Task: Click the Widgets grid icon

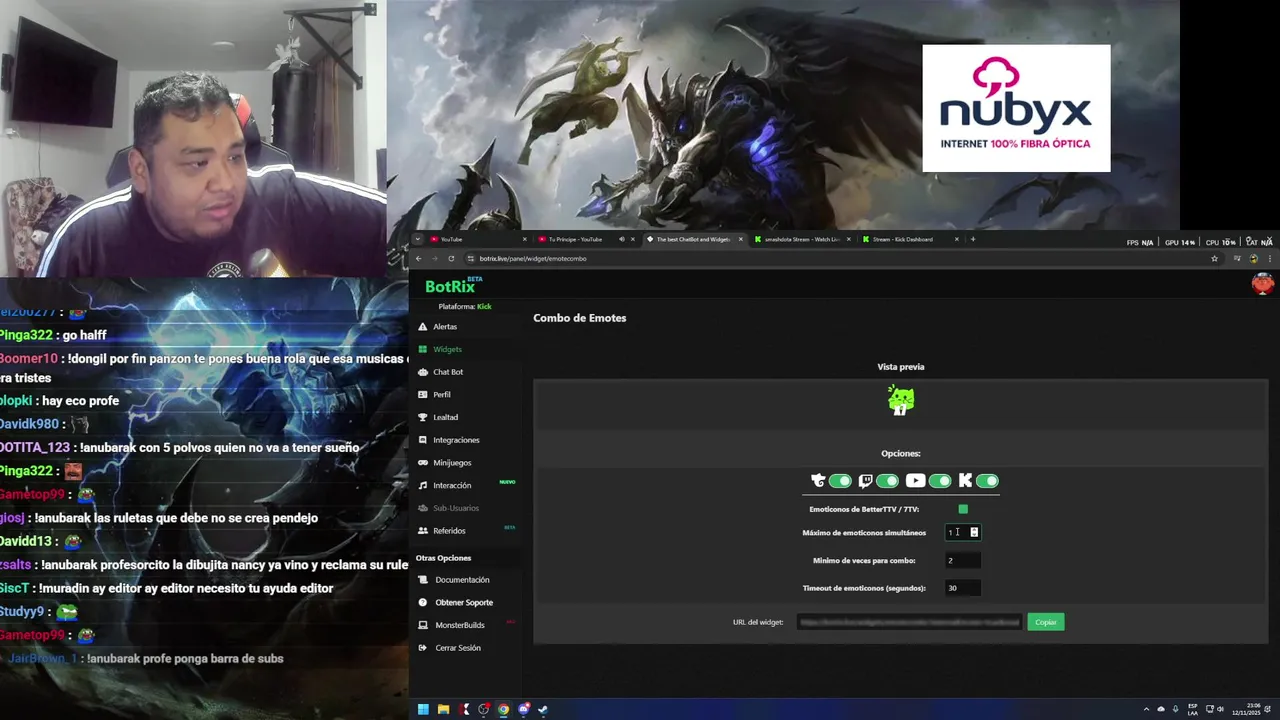Action: (423, 349)
